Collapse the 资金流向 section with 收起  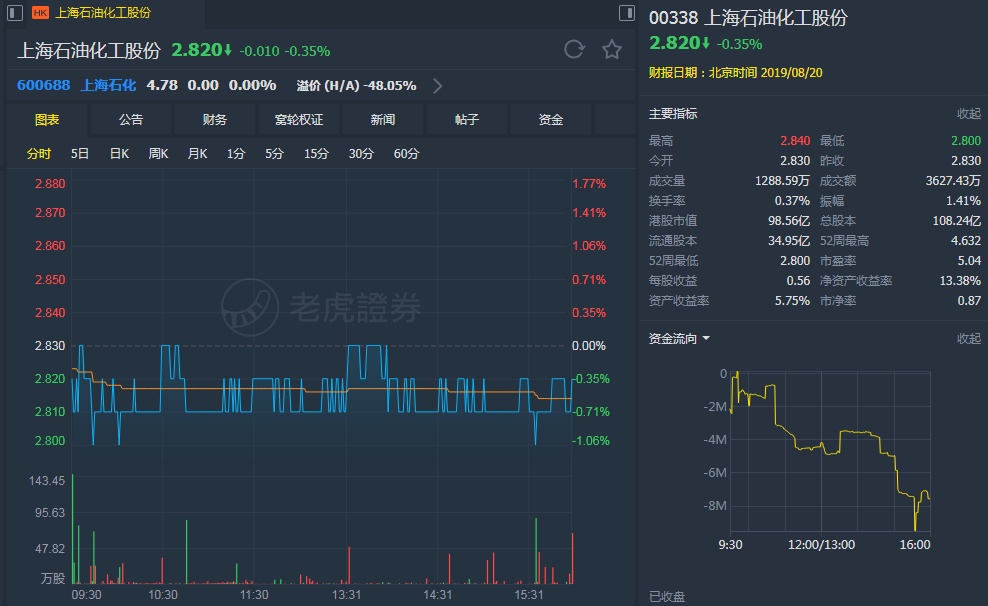968,338
